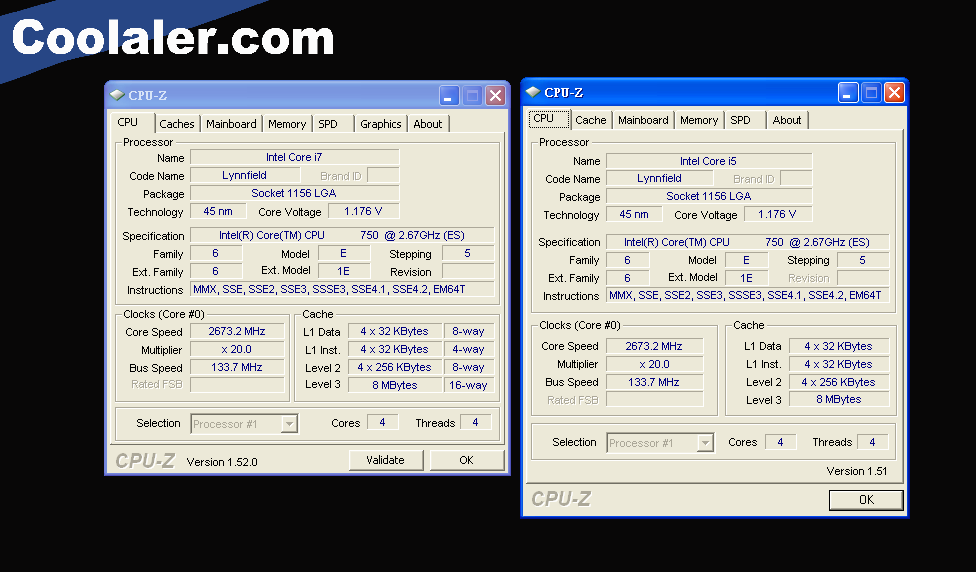Open Processor #1 dropdown in right window
This screenshot has width=976, height=572.
[660, 443]
